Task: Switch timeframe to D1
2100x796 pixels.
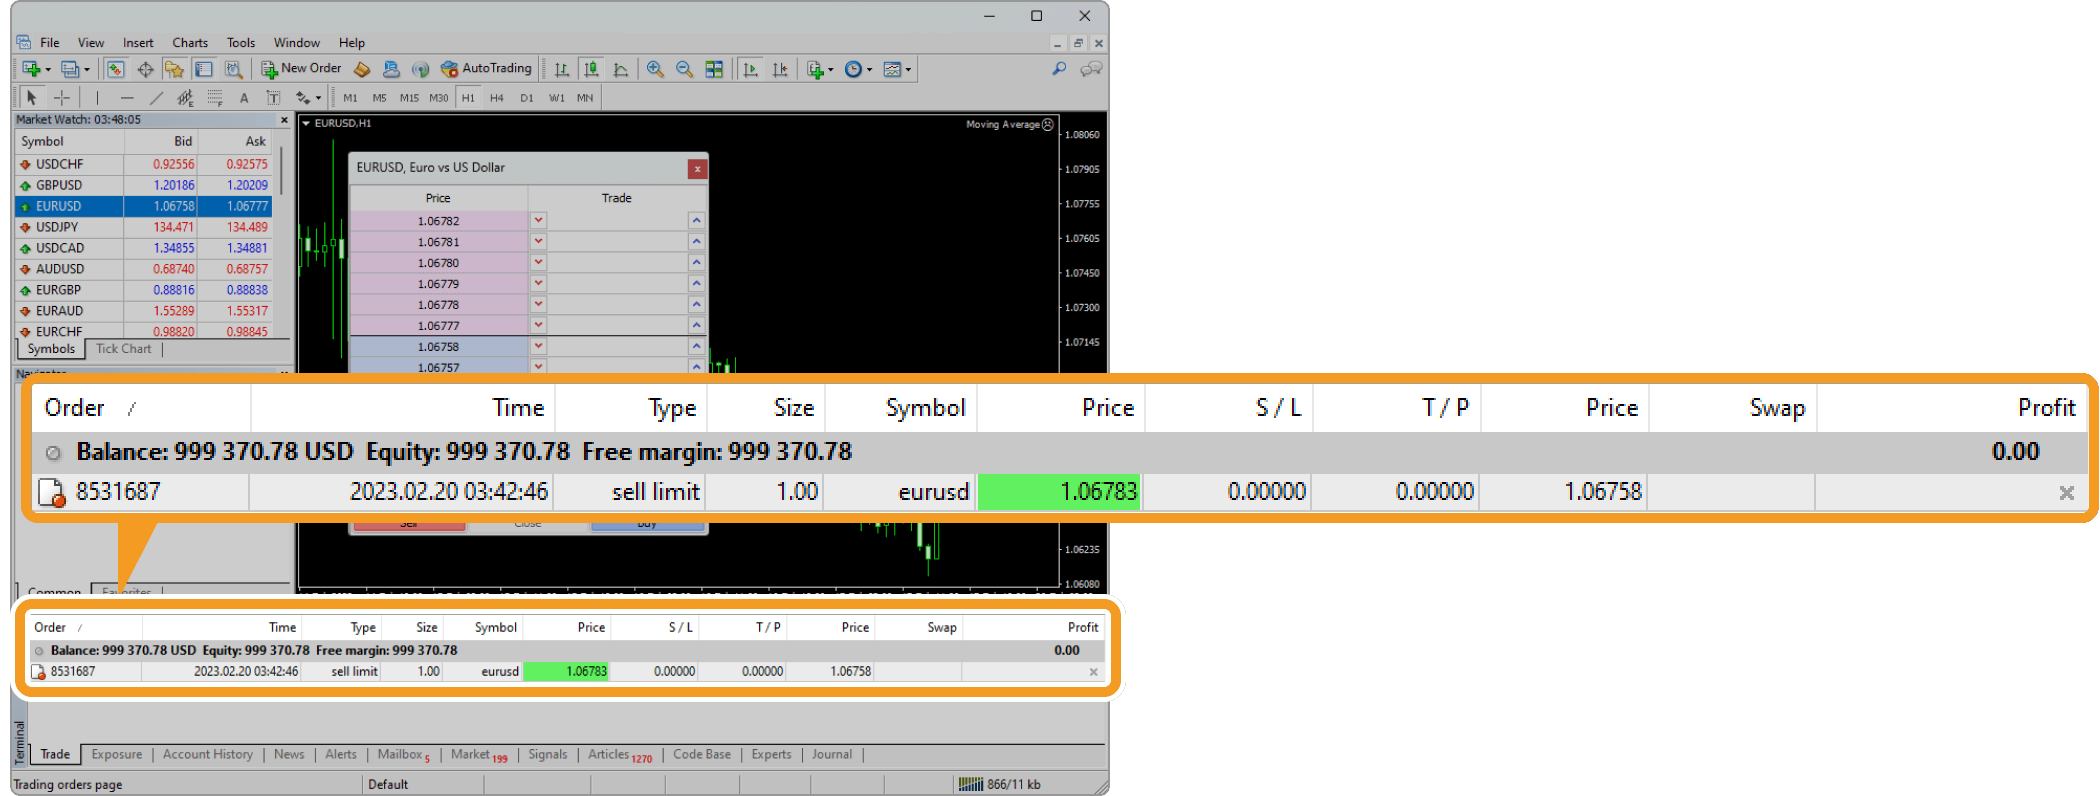Action: click(527, 98)
